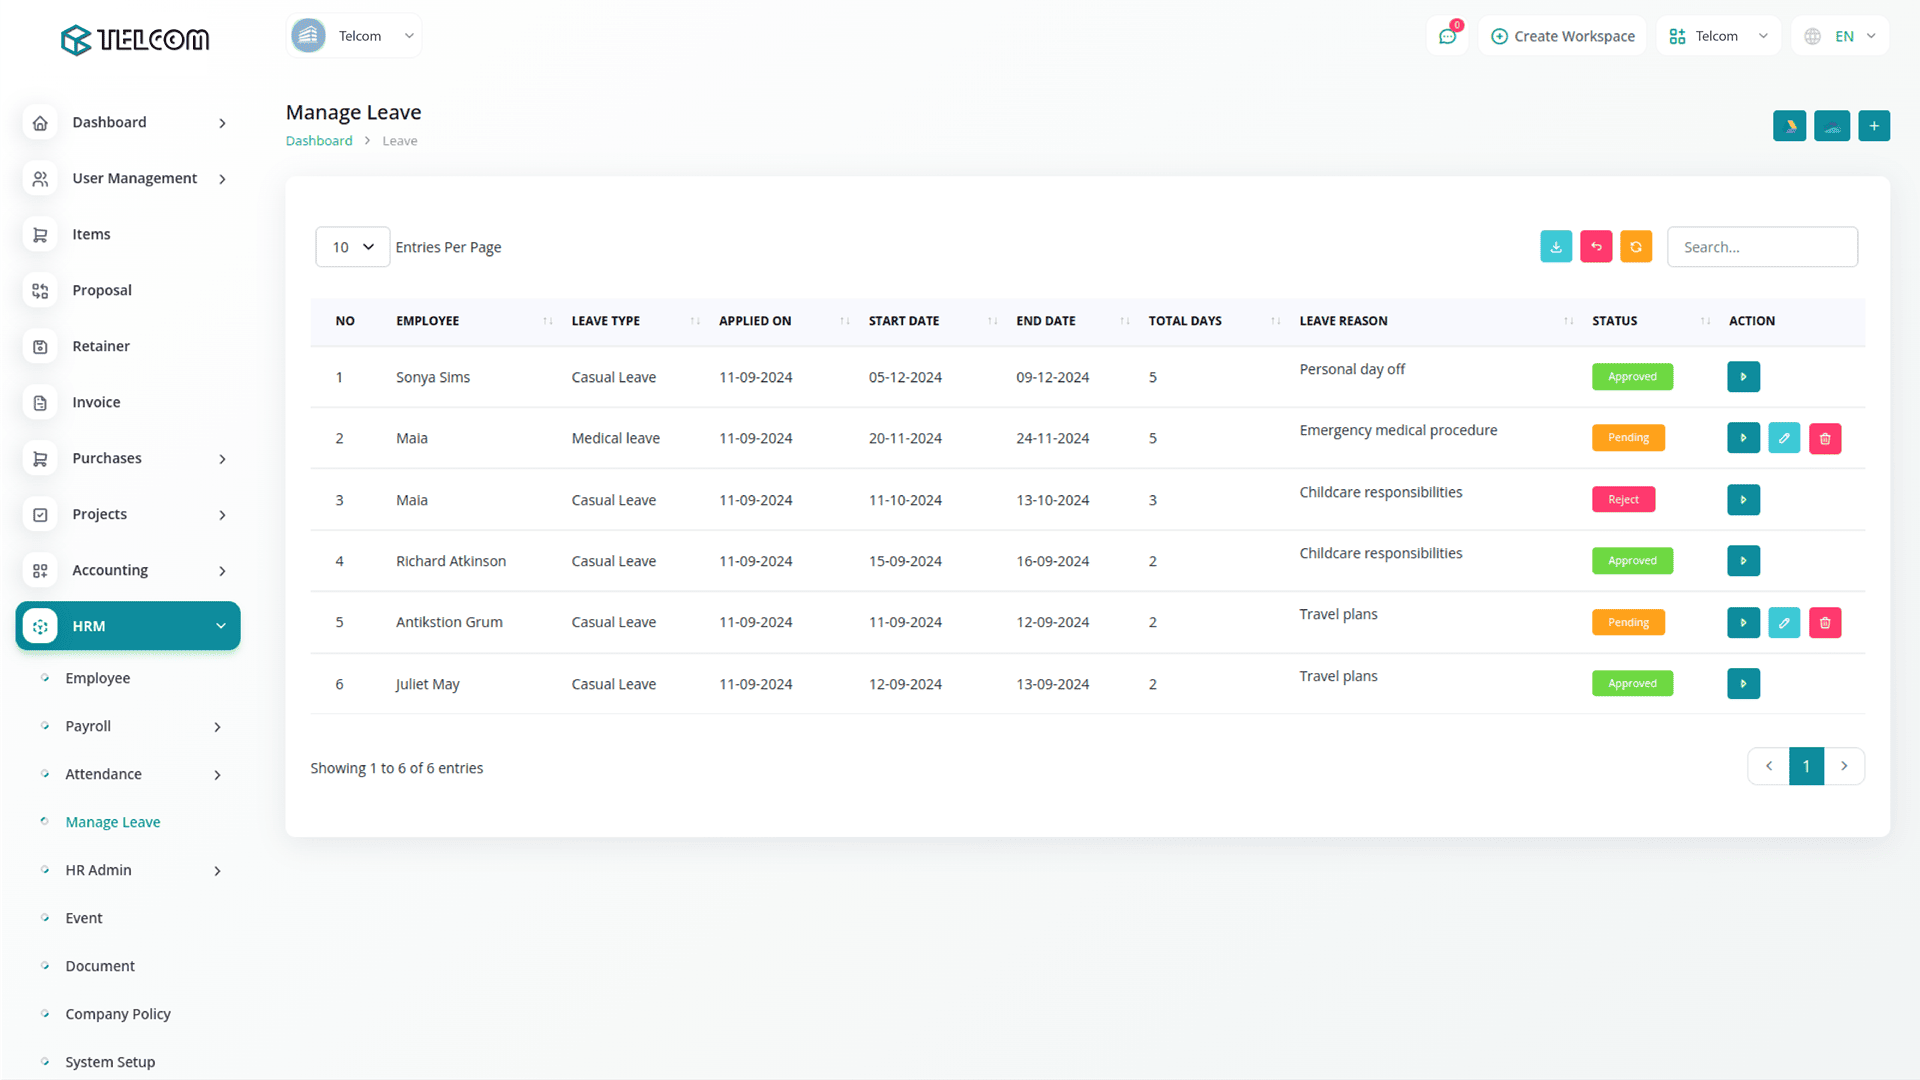
Task: Click into the Search field
Action: point(1762,247)
